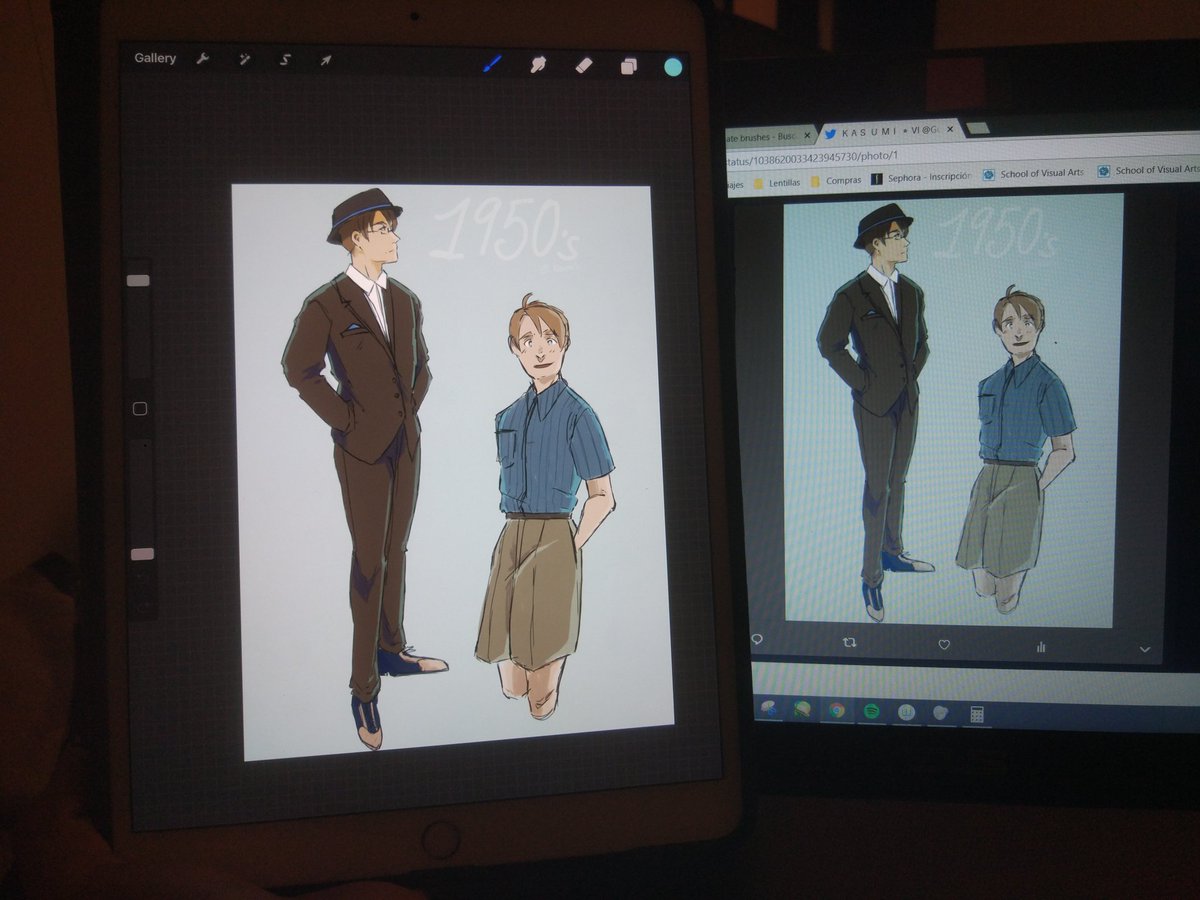
Task: Select the KASUMI Twitter browser tab
Action: tap(890, 132)
